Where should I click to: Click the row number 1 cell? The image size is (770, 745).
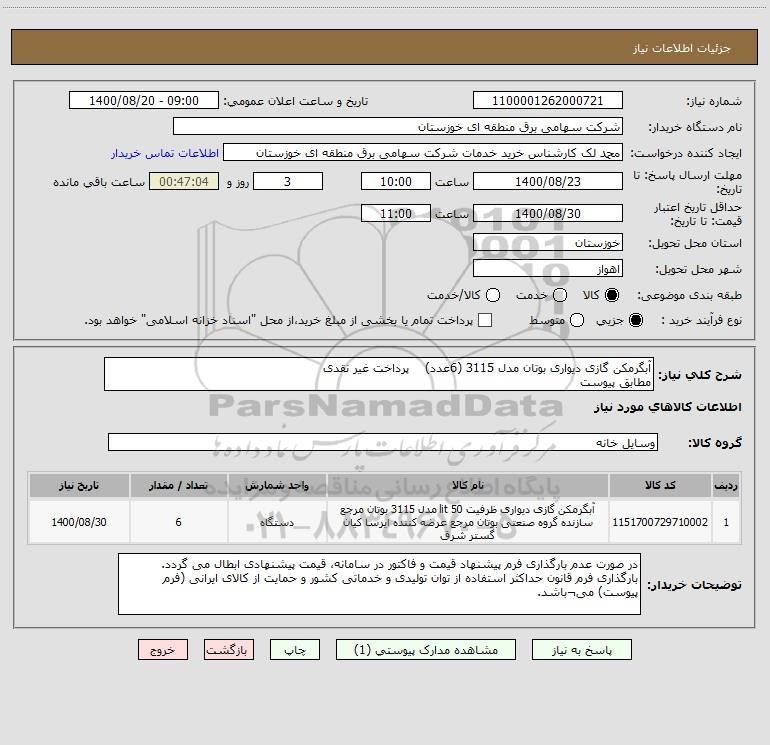(726, 522)
